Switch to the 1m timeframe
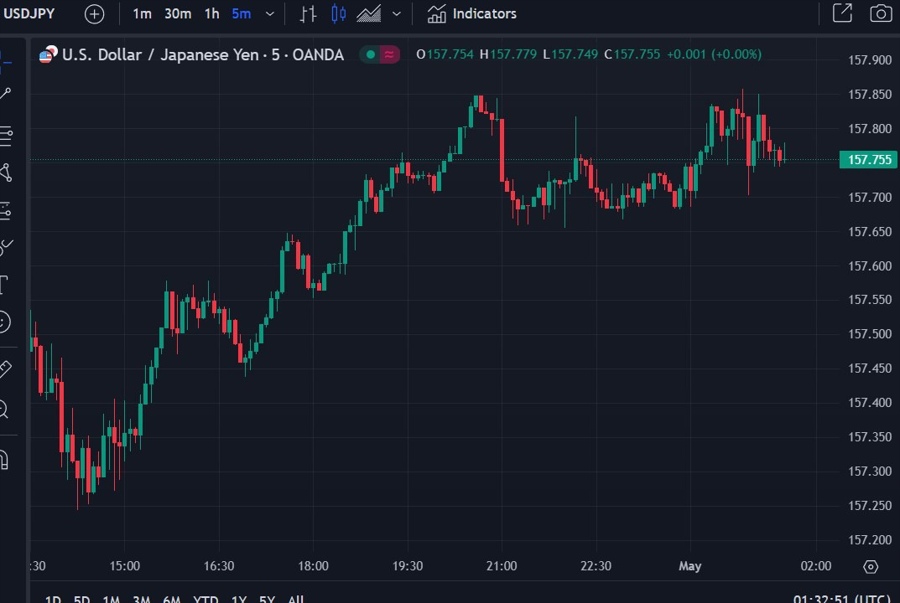The height and width of the screenshot is (603, 900). 142,14
